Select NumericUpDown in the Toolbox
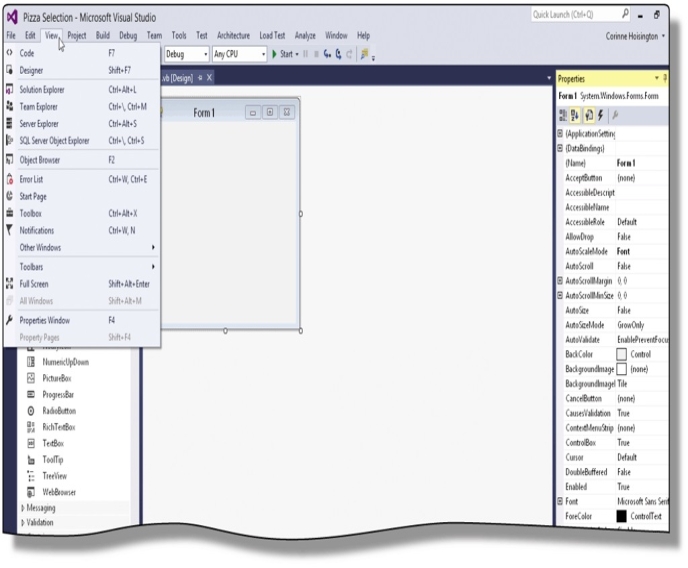Viewport: 688px width, 568px height. coord(65,362)
